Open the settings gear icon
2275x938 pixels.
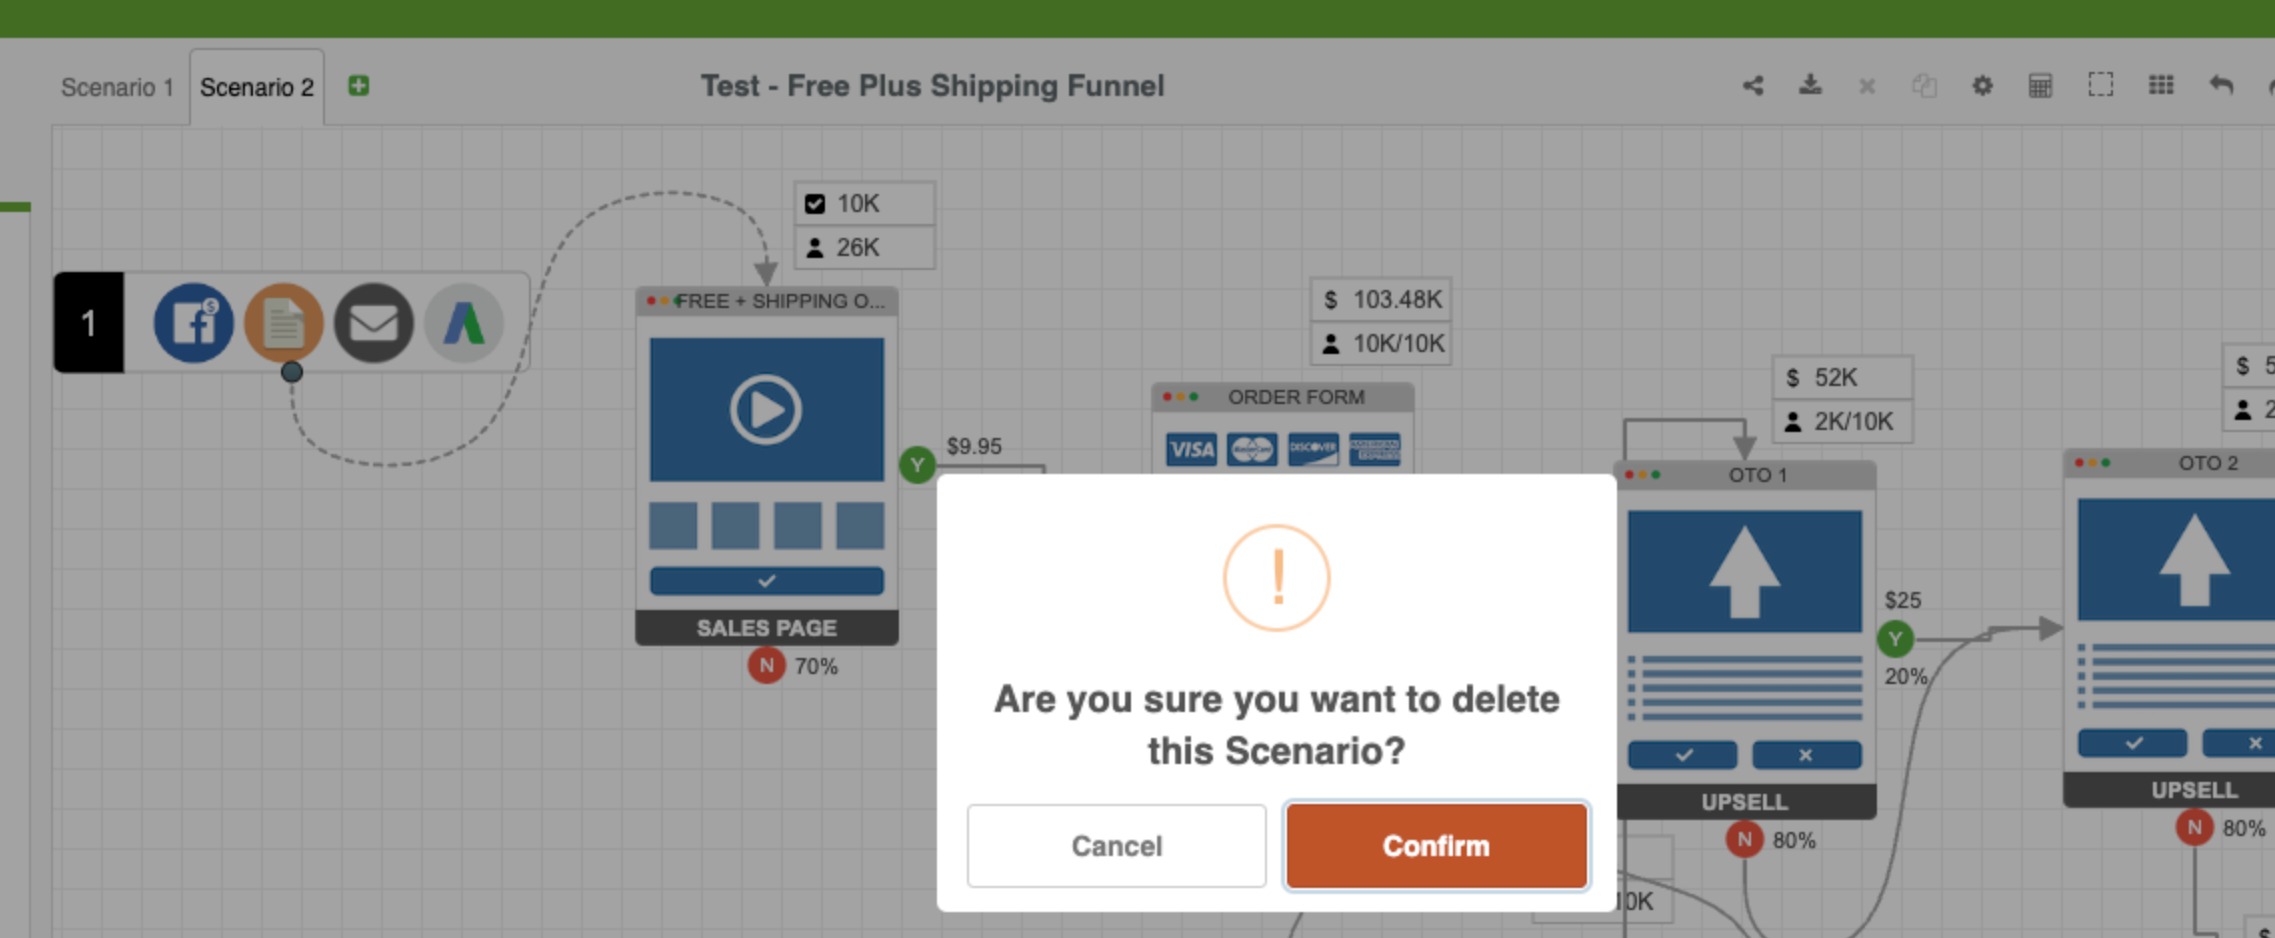[1982, 86]
